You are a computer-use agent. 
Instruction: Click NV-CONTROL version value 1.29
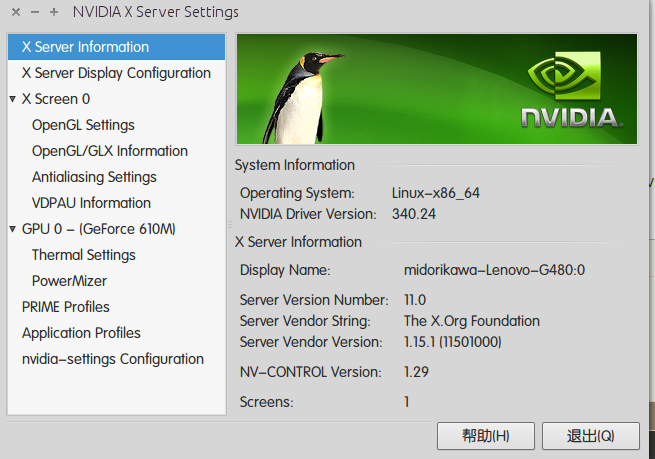416,372
